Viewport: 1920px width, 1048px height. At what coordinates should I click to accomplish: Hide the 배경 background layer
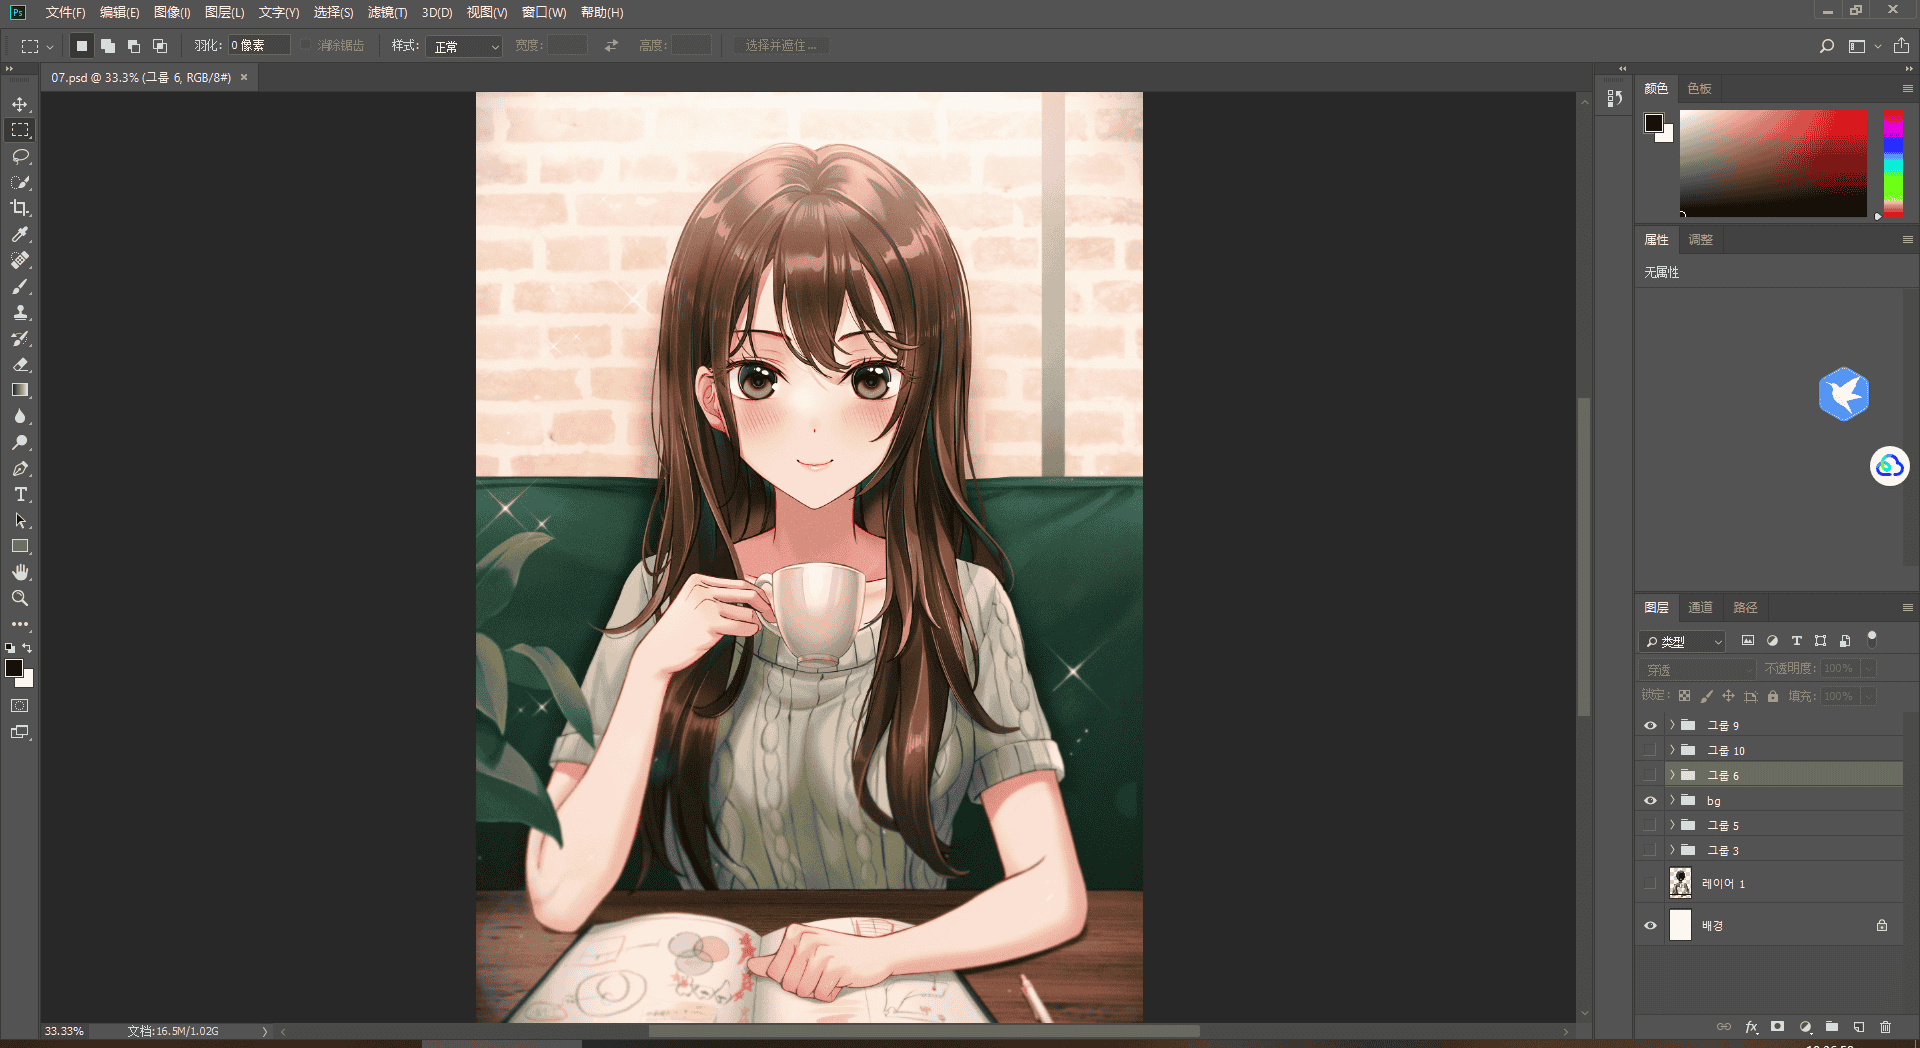(1650, 925)
